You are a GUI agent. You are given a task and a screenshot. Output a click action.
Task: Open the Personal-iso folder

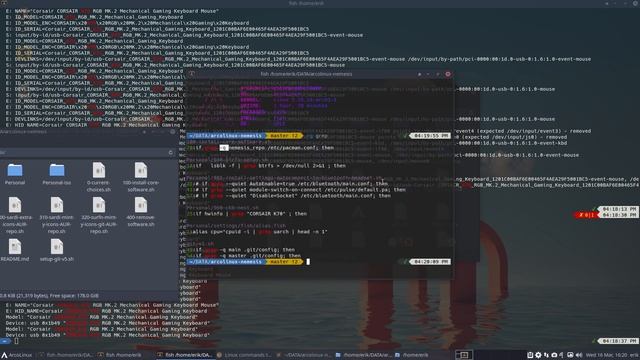57,174
